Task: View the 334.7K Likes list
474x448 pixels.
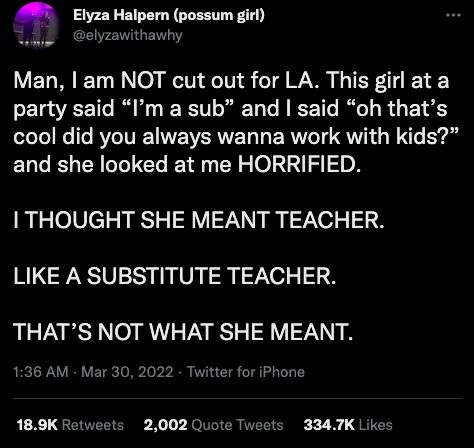Action: pos(348,425)
